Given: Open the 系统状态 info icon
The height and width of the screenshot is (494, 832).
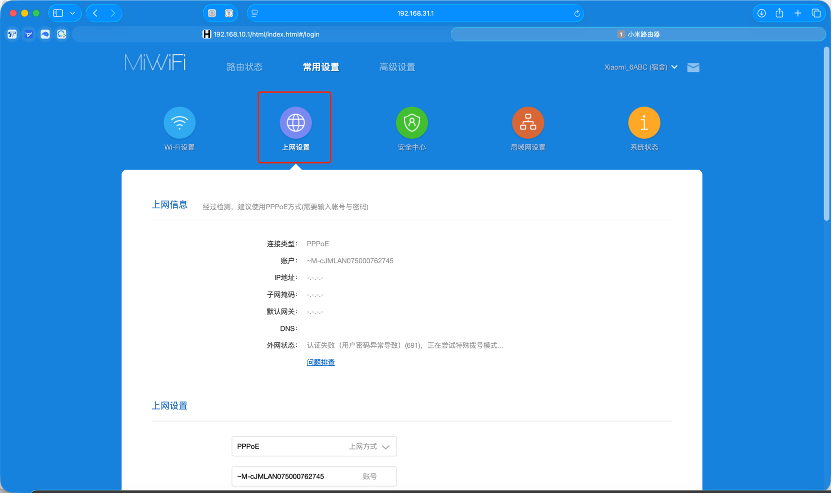Looking at the screenshot, I should pos(644,123).
